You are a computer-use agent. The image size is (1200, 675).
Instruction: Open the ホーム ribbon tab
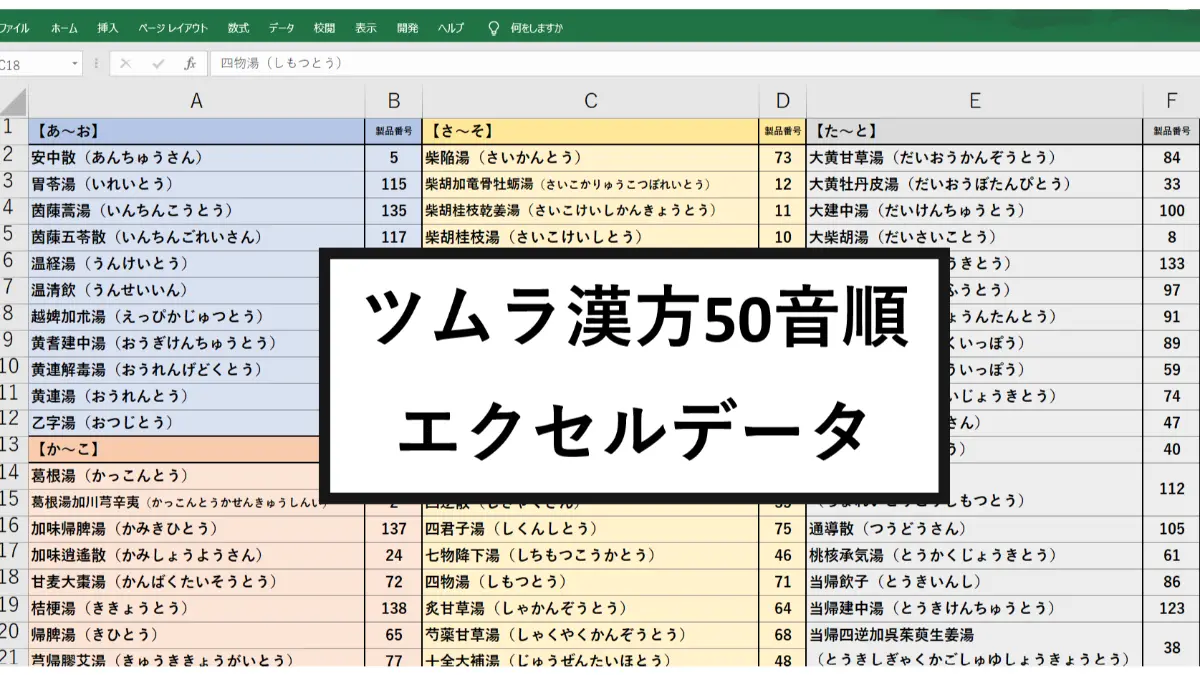tap(64, 29)
